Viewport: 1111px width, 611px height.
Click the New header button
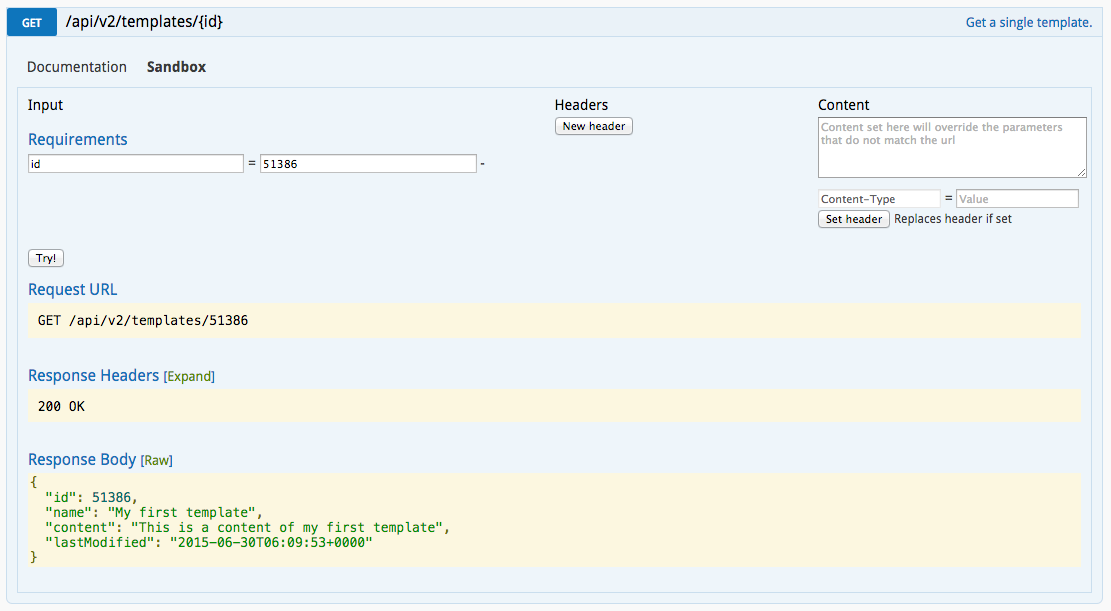(x=594, y=126)
